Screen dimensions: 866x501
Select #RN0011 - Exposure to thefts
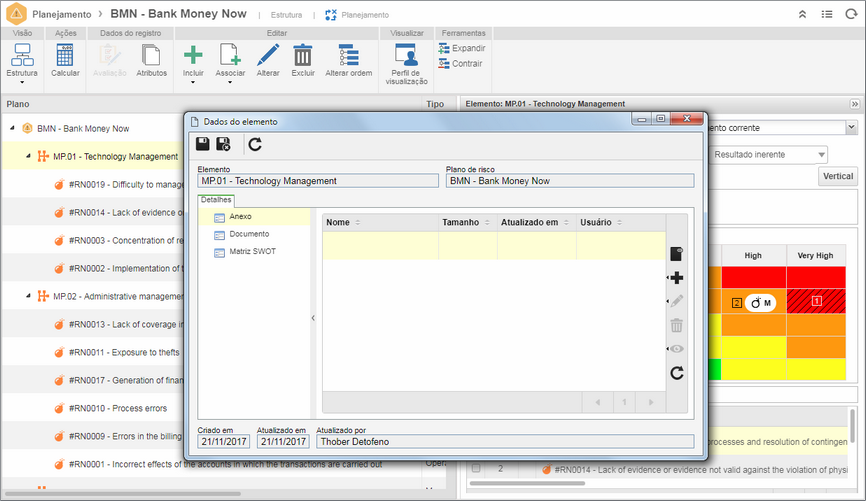pyautogui.click(x=124, y=352)
